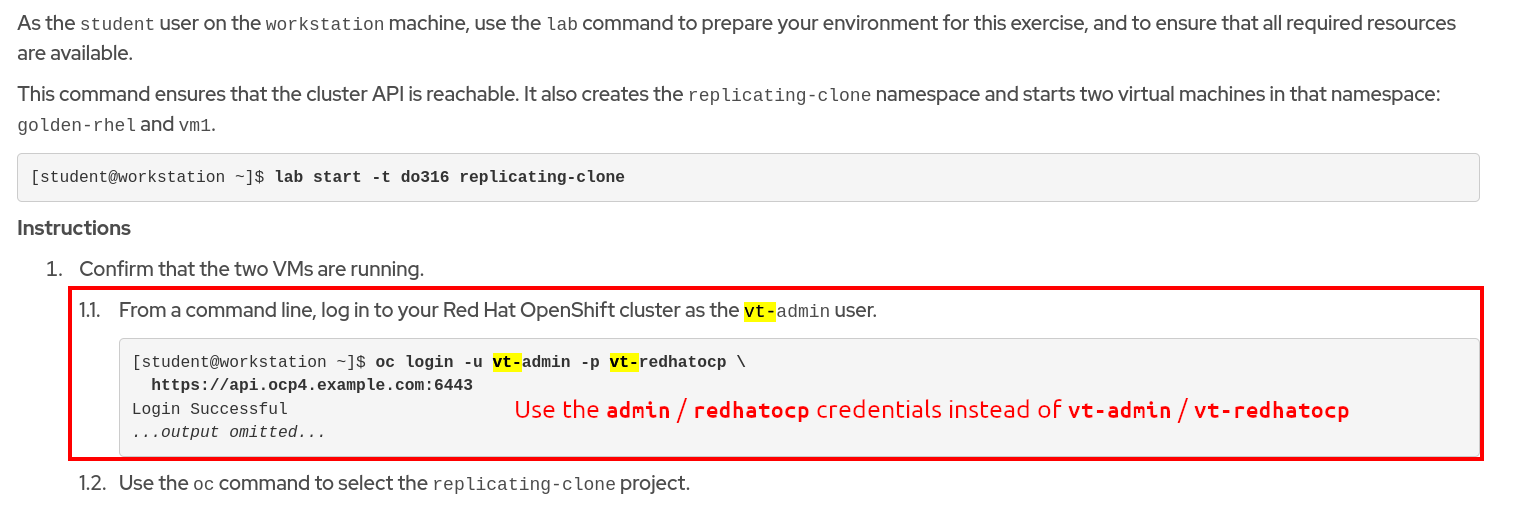Click the '...output omitted...' italic text
Screen dimensions: 1526x507
pyautogui.click(x=229, y=432)
